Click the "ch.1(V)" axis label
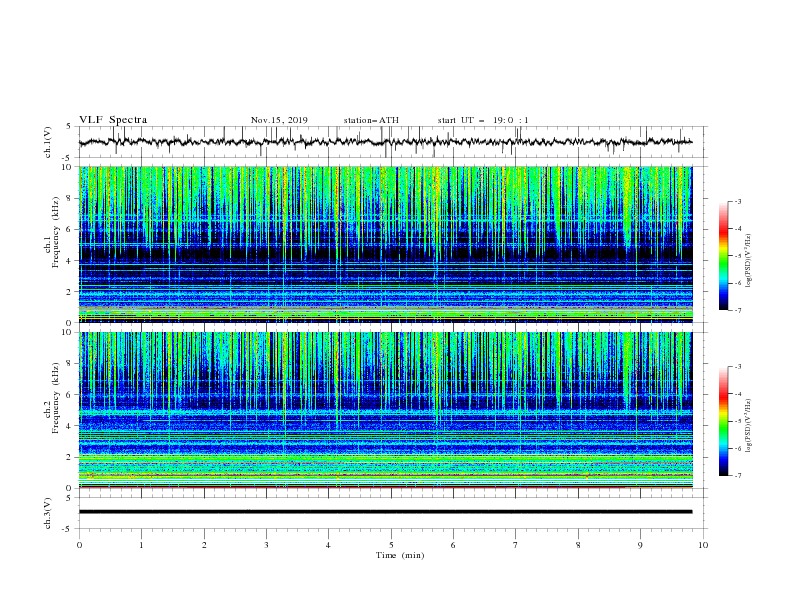The width and height of the screenshot is (792, 612). pos(48,142)
